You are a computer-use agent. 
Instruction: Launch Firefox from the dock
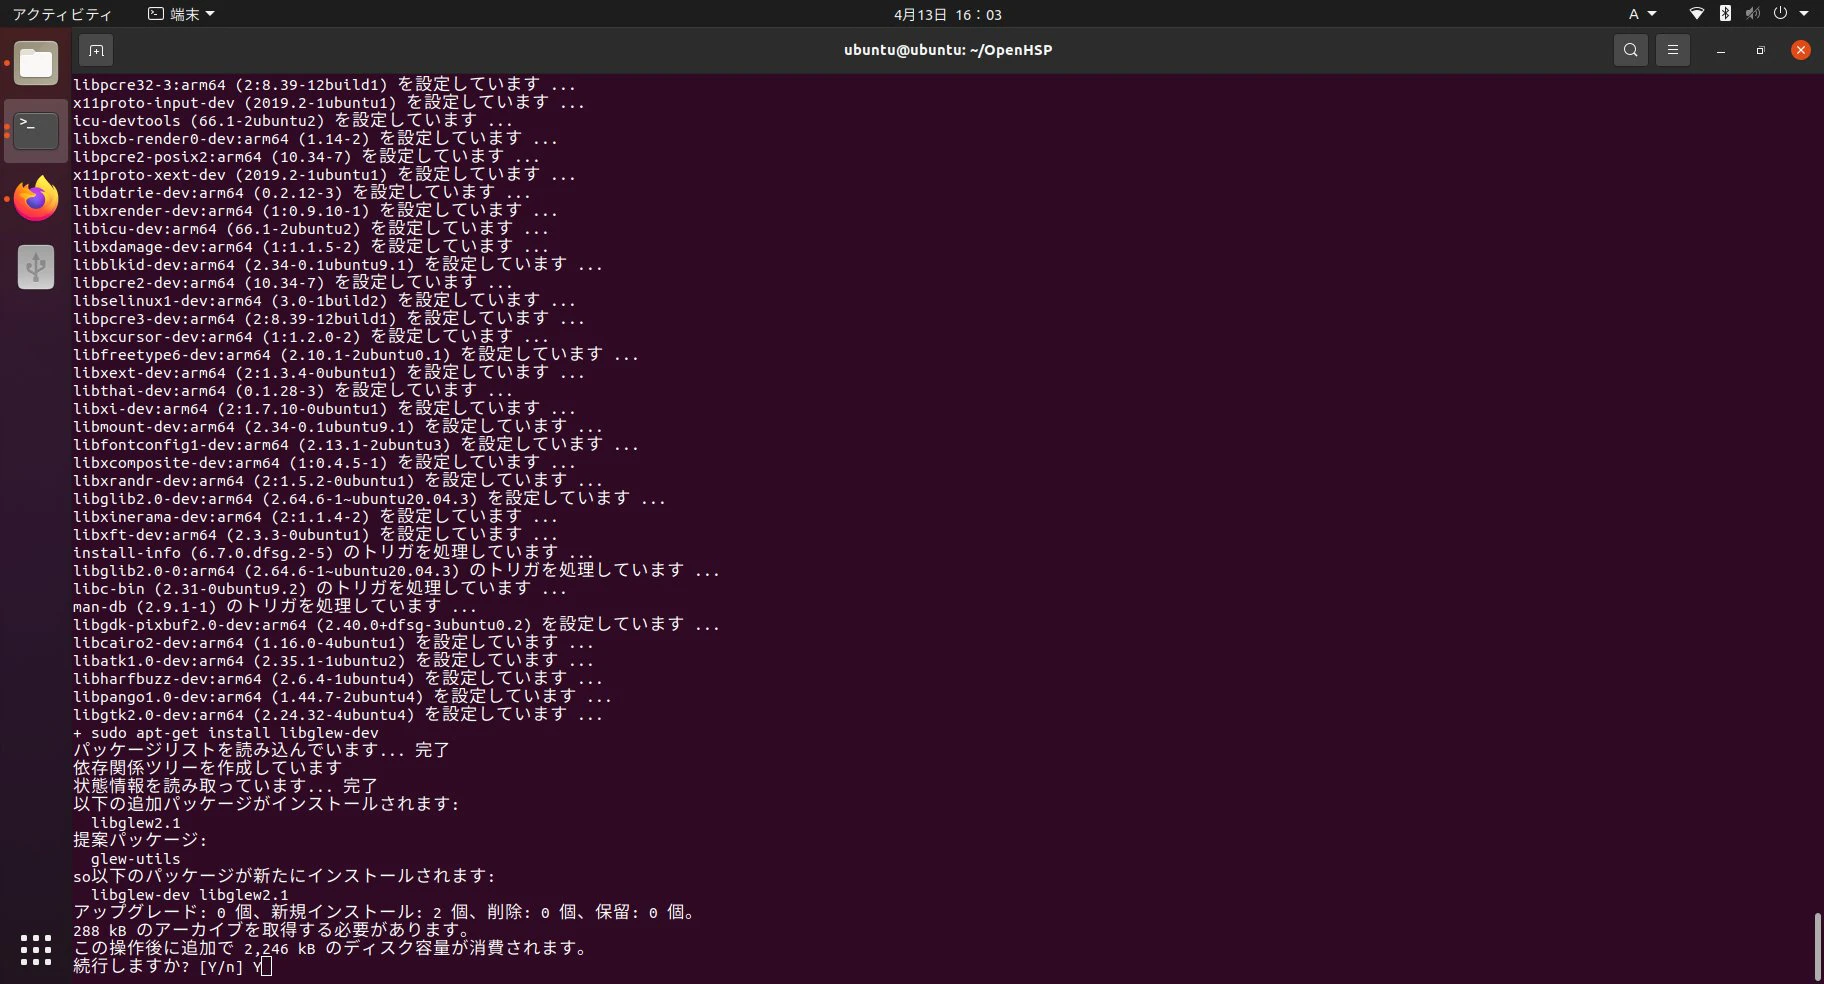coord(36,199)
